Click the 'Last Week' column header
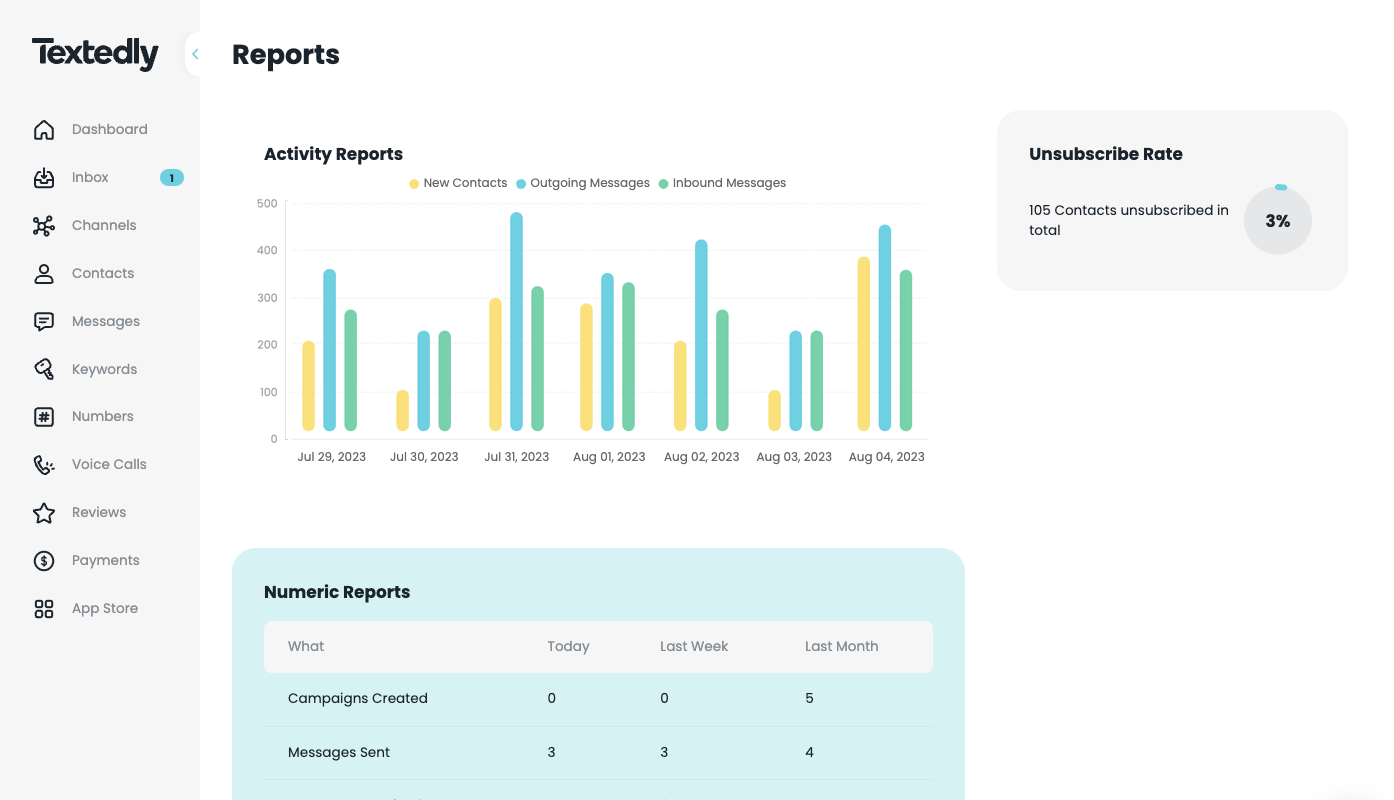Screen dimensions: 1394x800 point(694,646)
